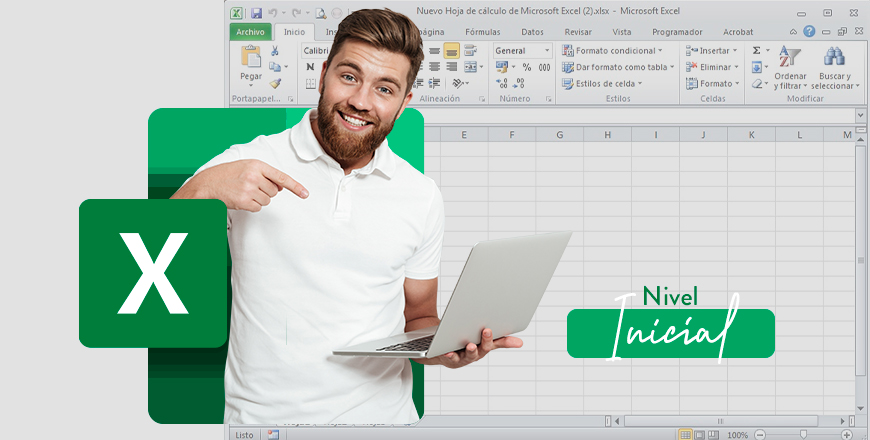Open the Número dialog launcher
This screenshot has height=440, width=870.
tap(548, 99)
